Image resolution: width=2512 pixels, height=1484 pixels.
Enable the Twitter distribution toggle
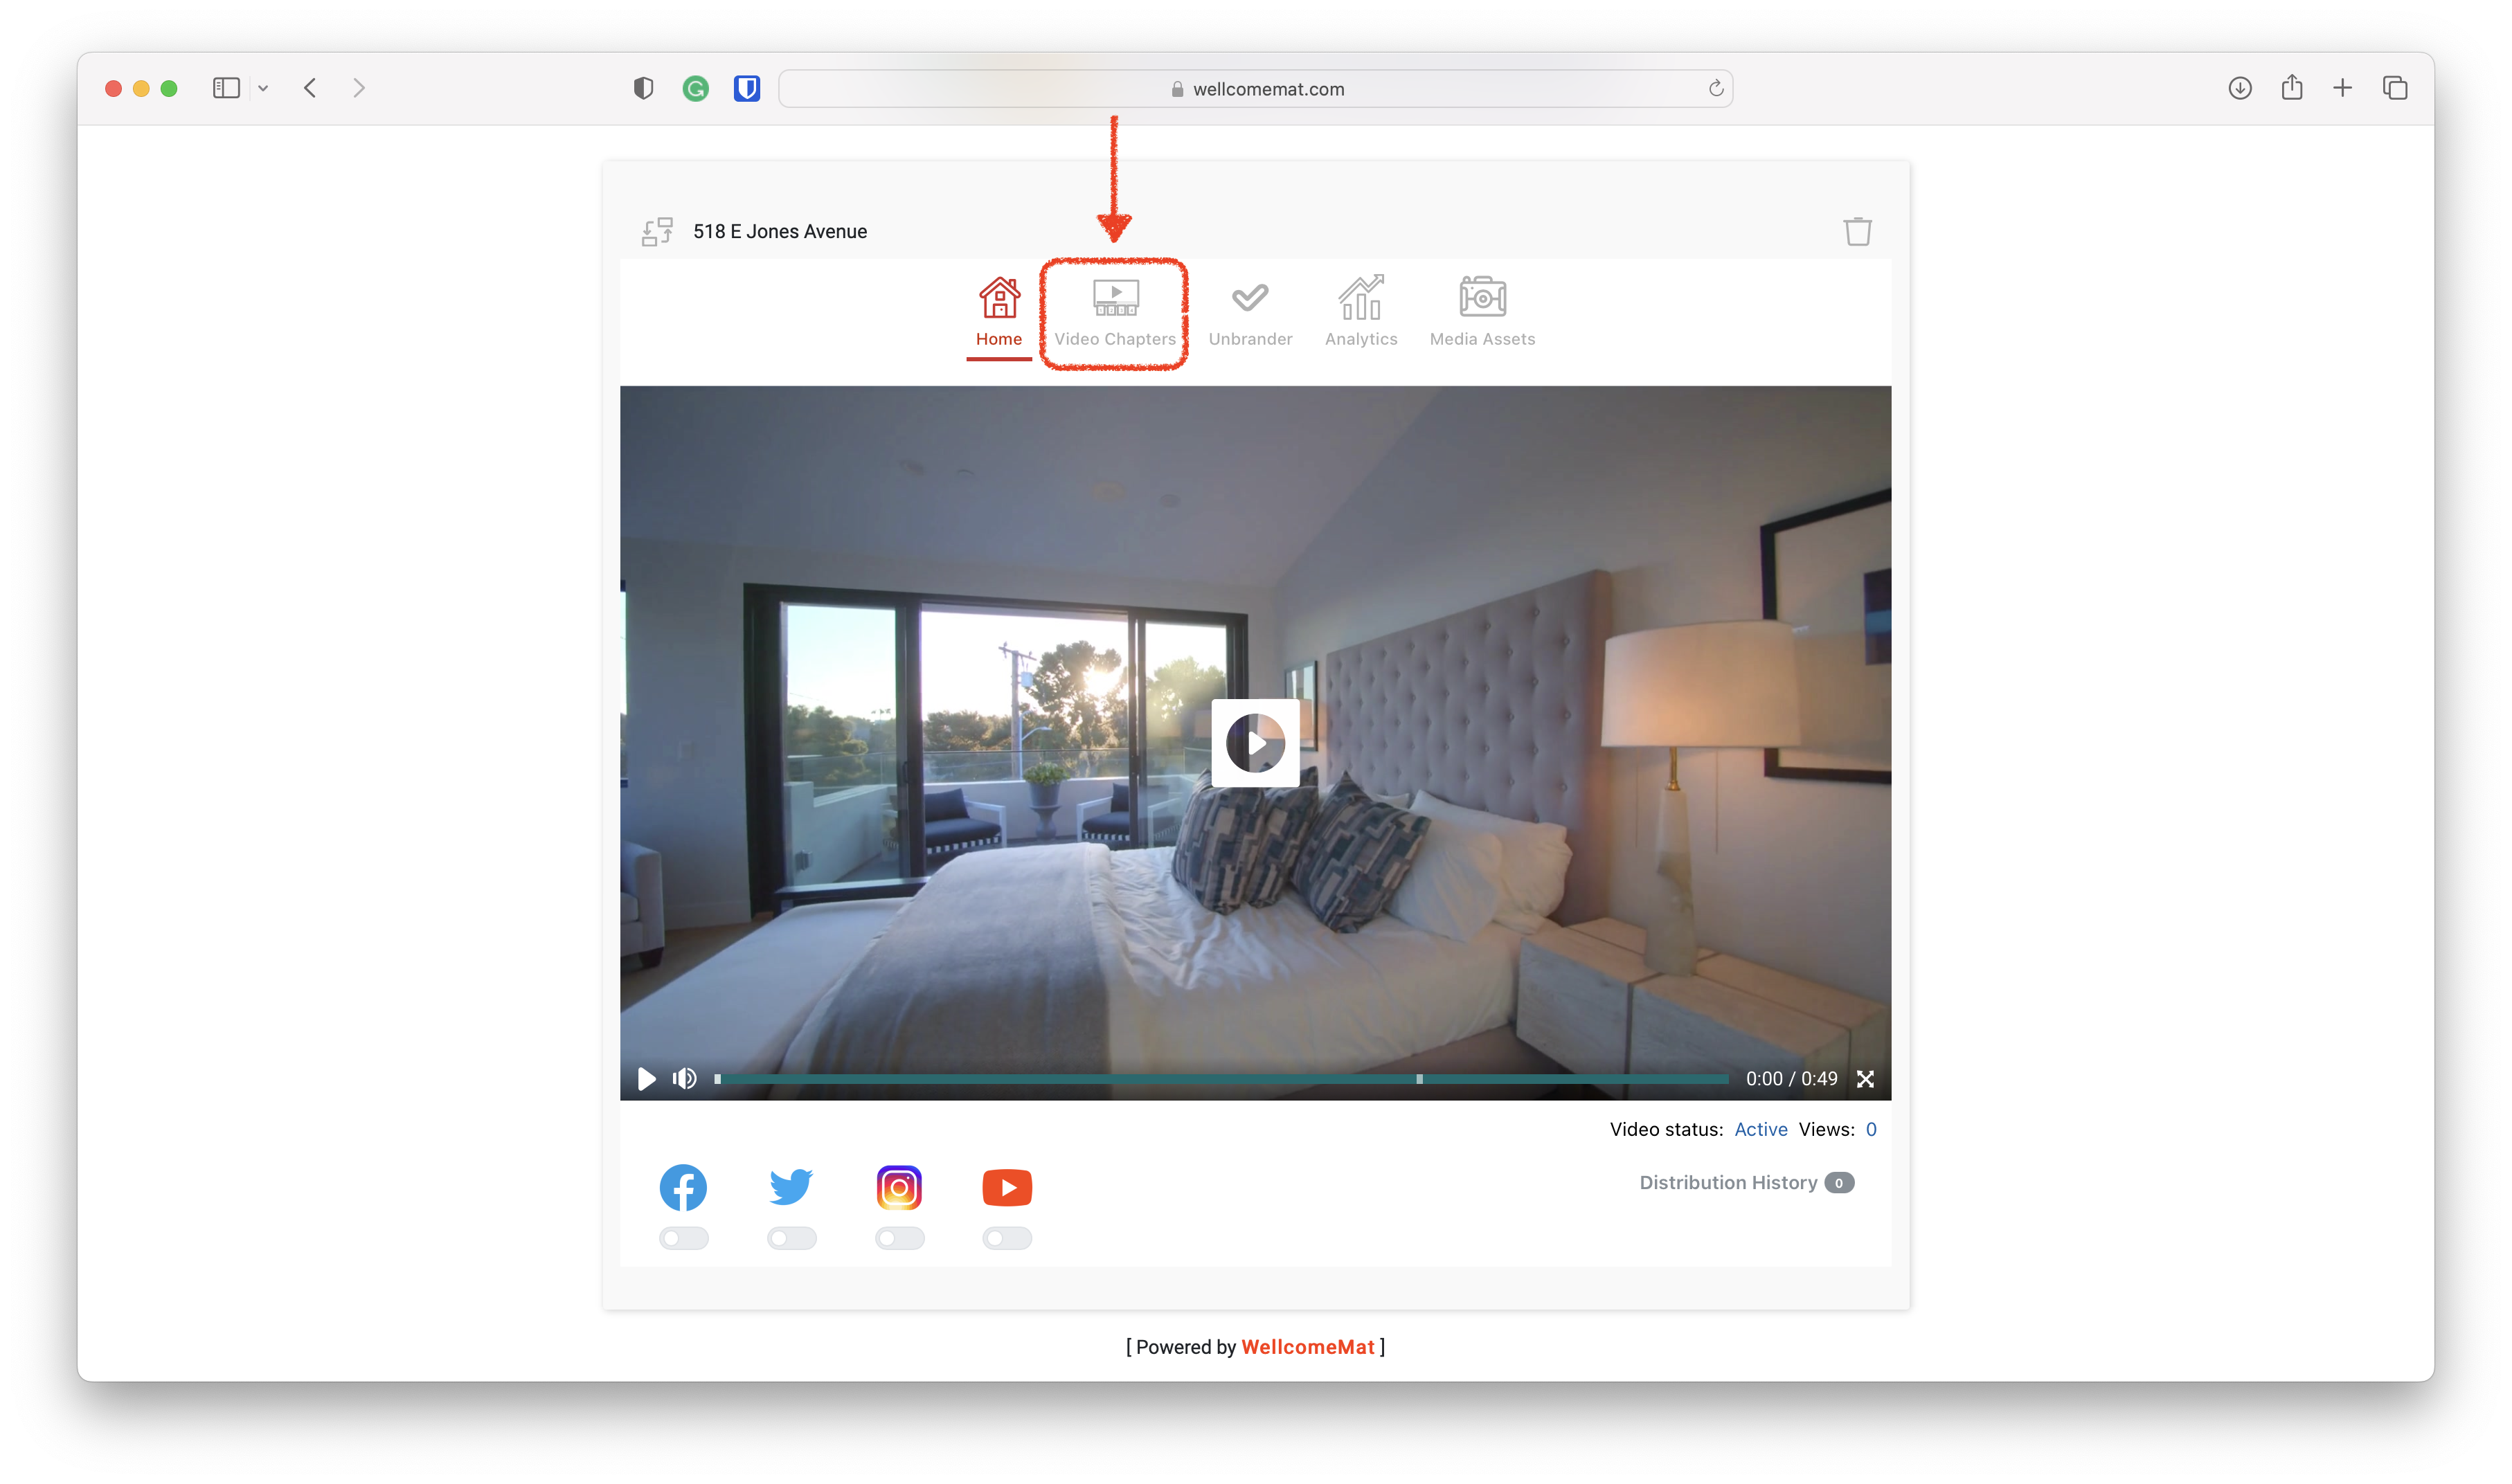pos(792,1239)
